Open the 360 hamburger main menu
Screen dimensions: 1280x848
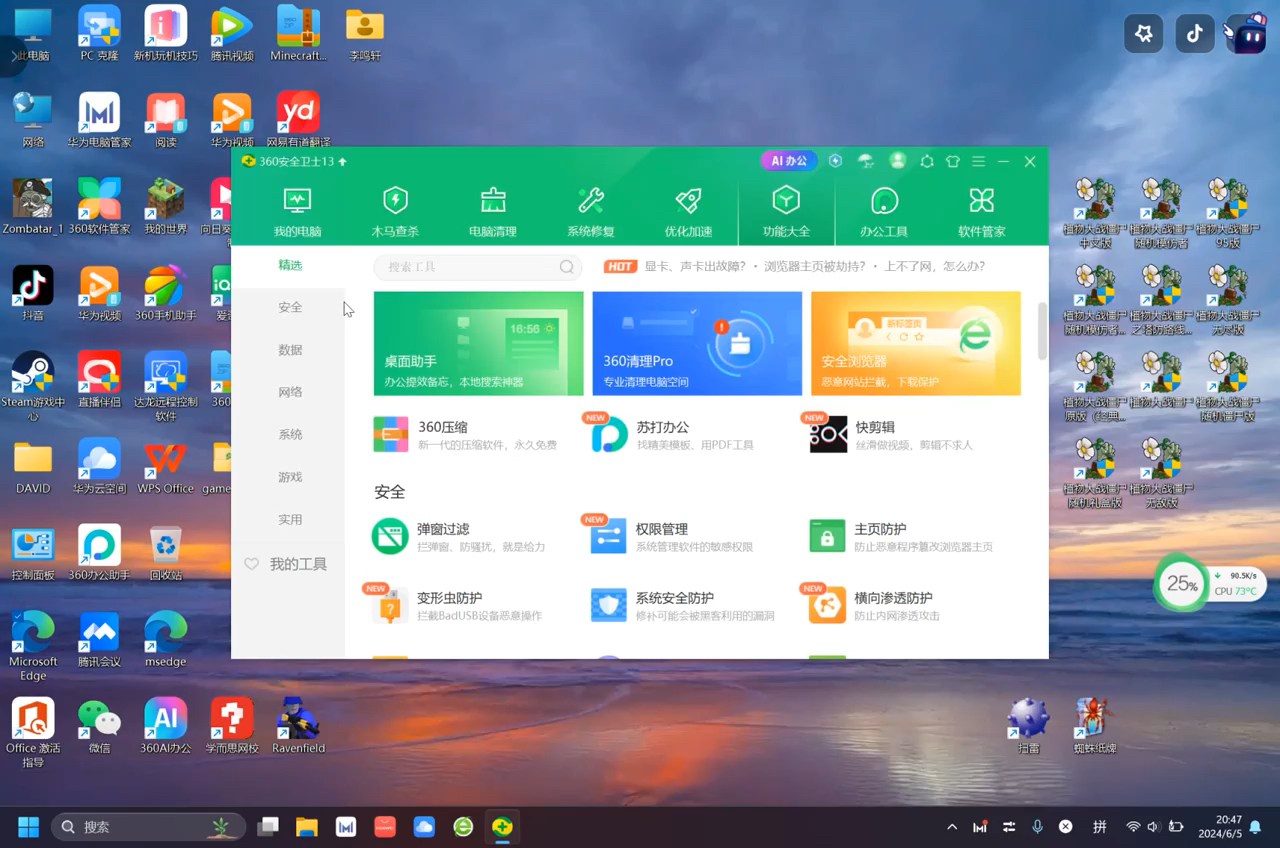coord(978,161)
